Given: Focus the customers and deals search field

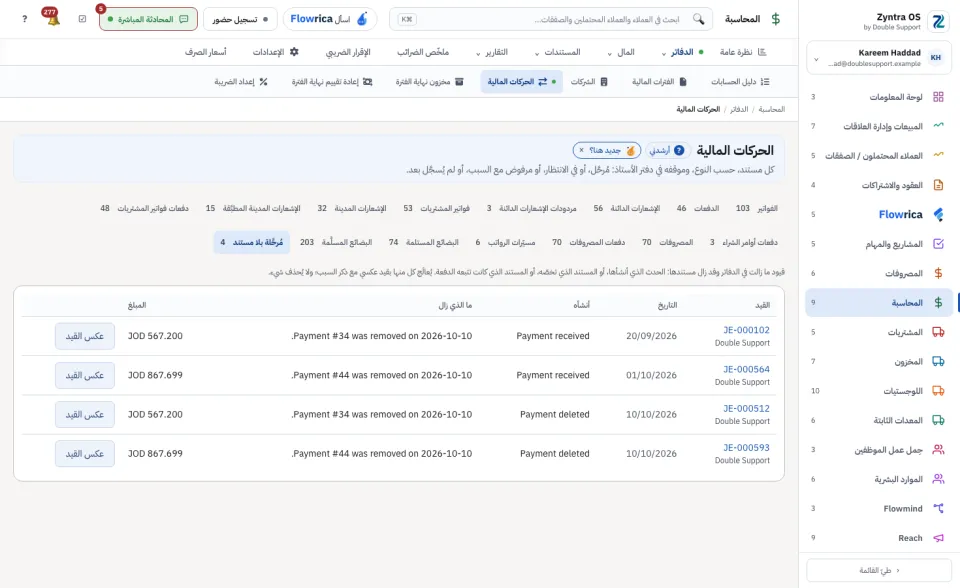Looking at the screenshot, I should [551, 19].
